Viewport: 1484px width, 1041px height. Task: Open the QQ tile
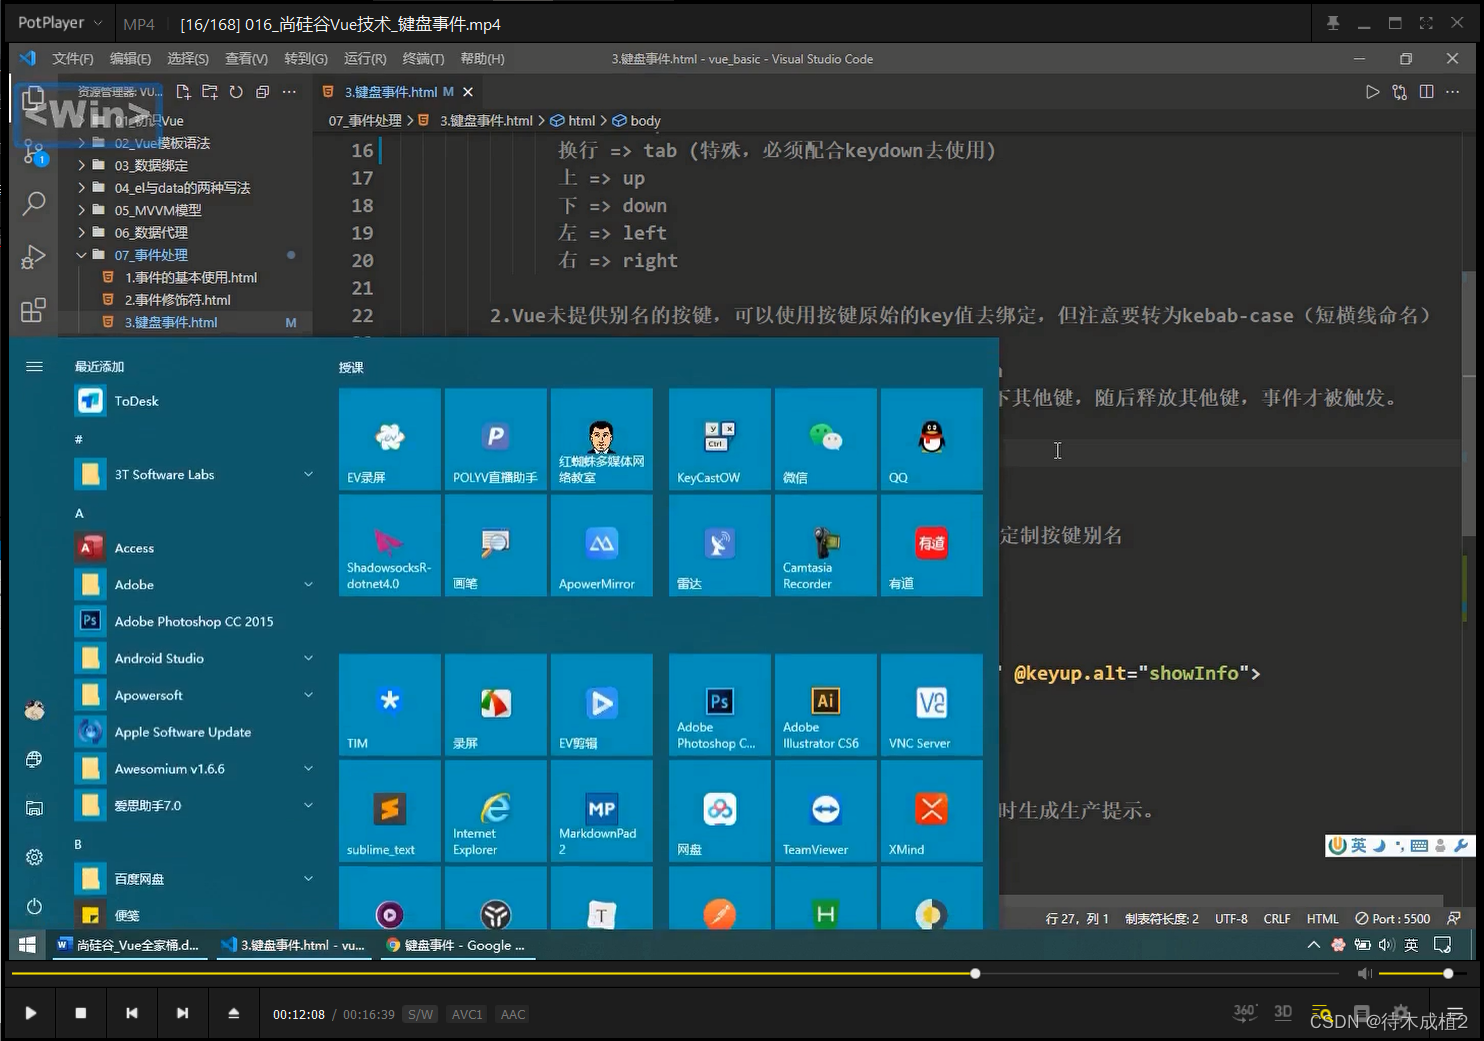point(932,439)
